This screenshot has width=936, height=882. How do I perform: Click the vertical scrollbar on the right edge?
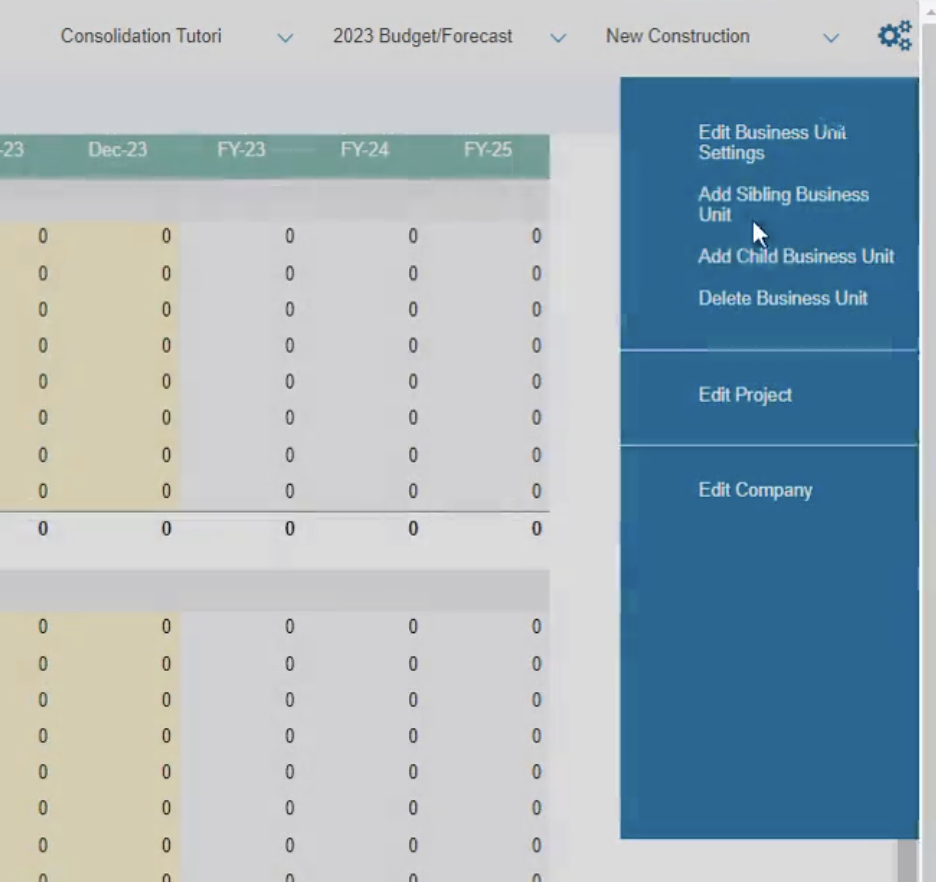click(x=907, y=858)
